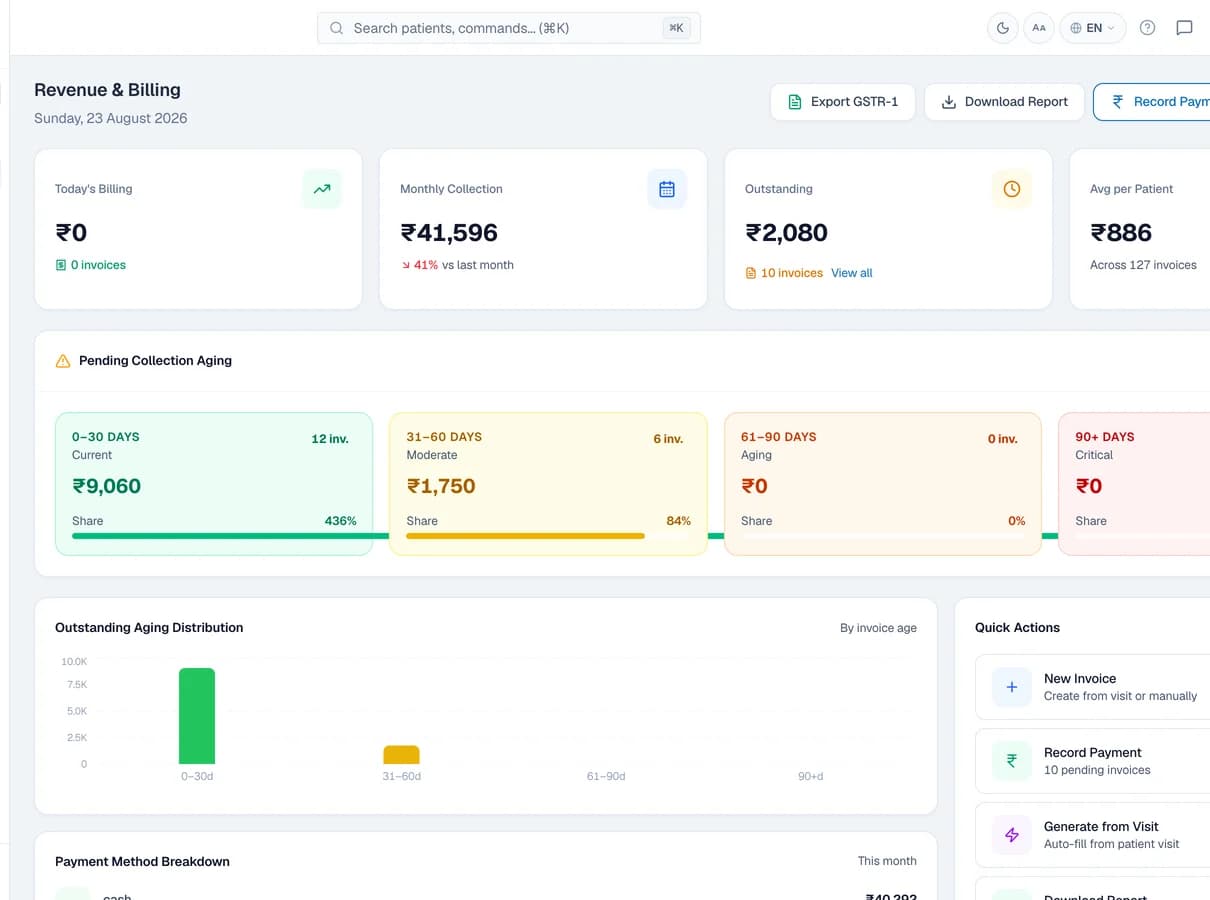This screenshot has height=900, width=1210.
Task: Select the 90+ DAYS Critical card
Action: point(1134,484)
